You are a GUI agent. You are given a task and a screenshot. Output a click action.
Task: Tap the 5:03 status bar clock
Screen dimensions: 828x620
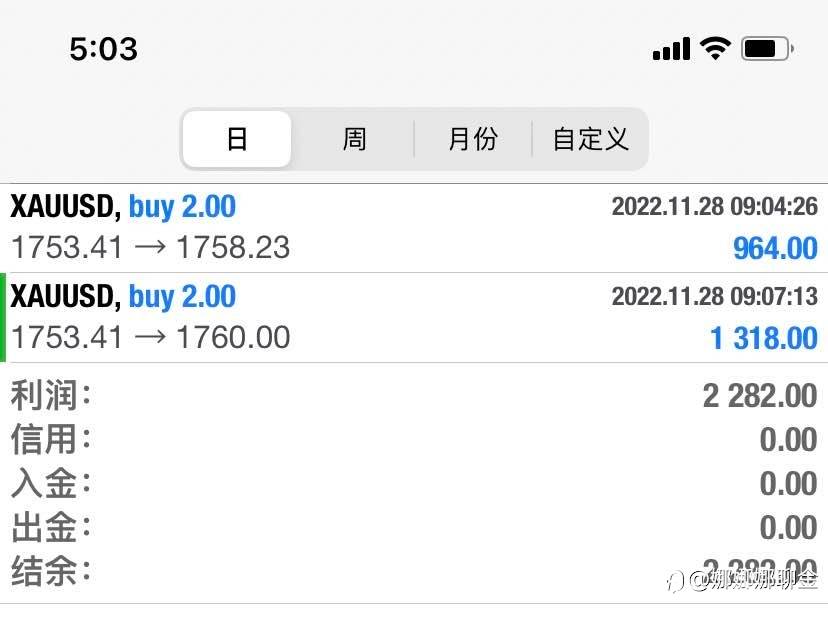(x=103, y=48)
